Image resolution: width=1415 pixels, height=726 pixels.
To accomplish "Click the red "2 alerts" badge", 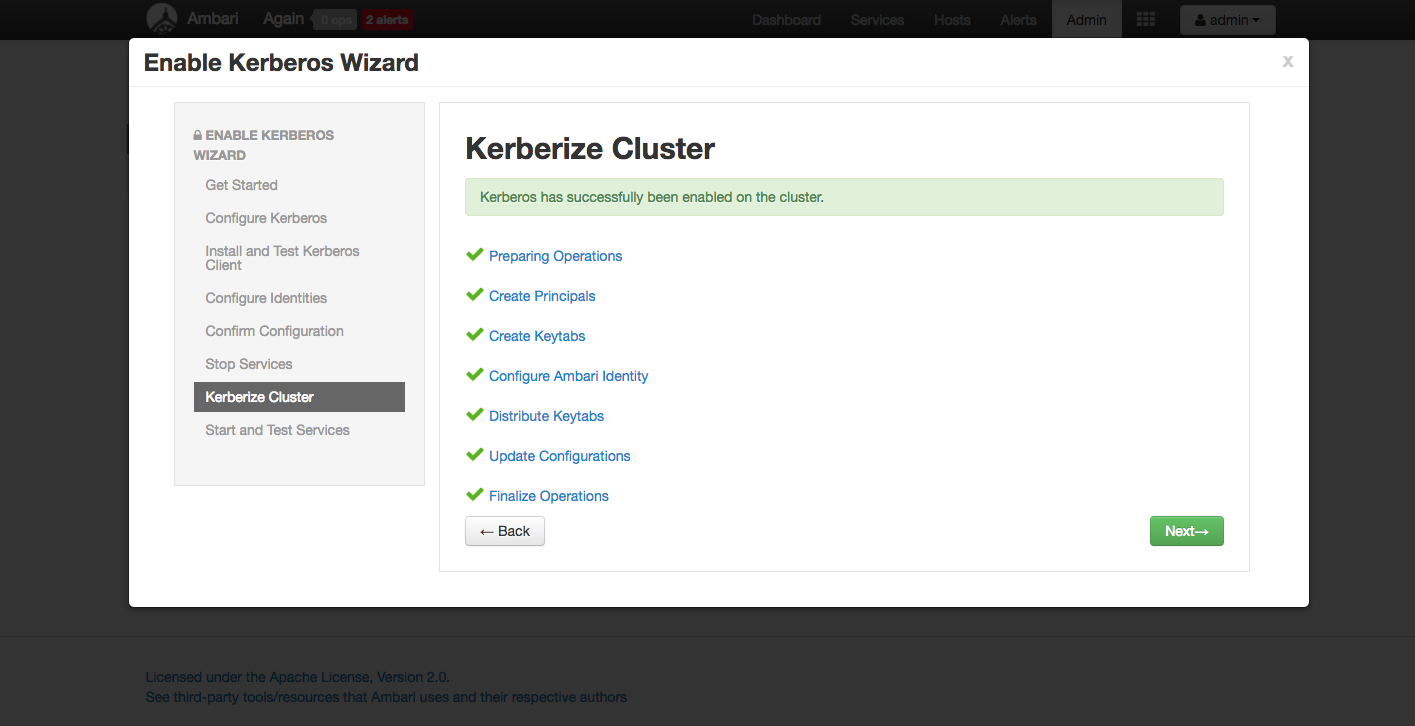I will pyautogui.click(x=387, y=18).
